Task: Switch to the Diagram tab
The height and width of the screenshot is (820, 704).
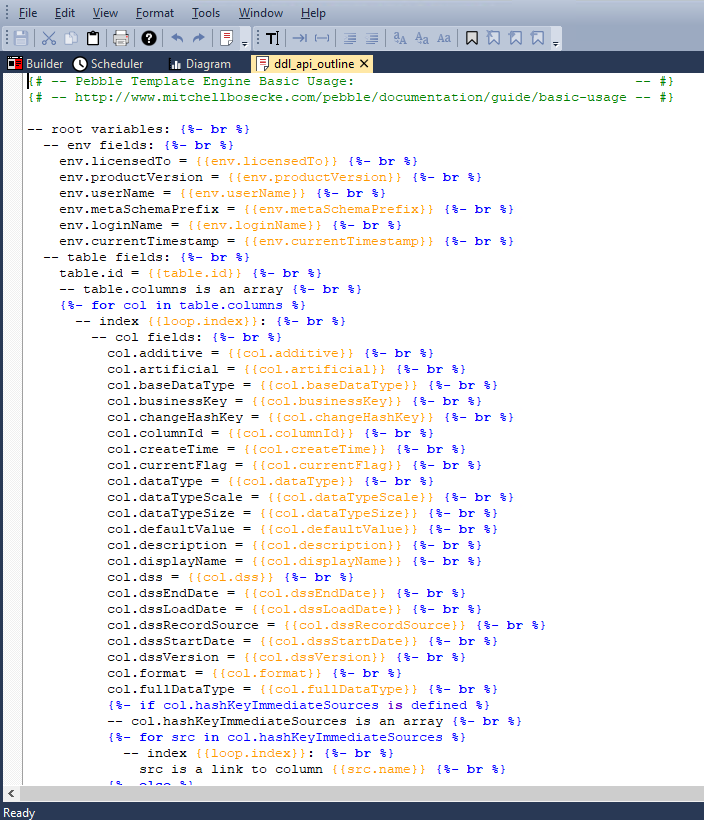Action: [200, 64]
